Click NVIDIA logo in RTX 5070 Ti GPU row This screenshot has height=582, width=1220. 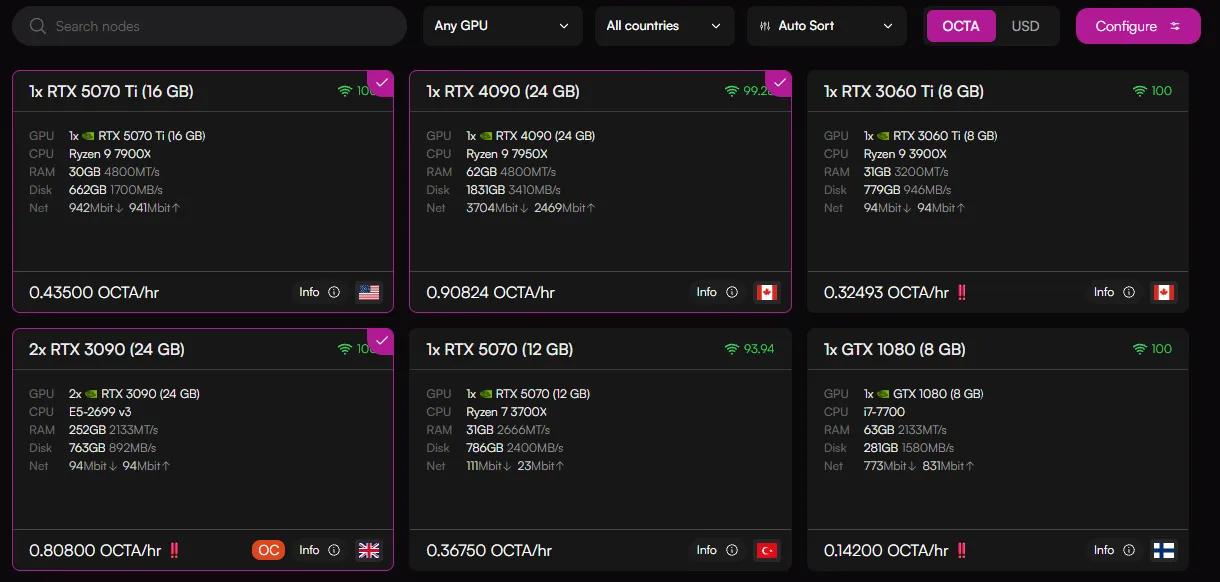pos(89,136)
